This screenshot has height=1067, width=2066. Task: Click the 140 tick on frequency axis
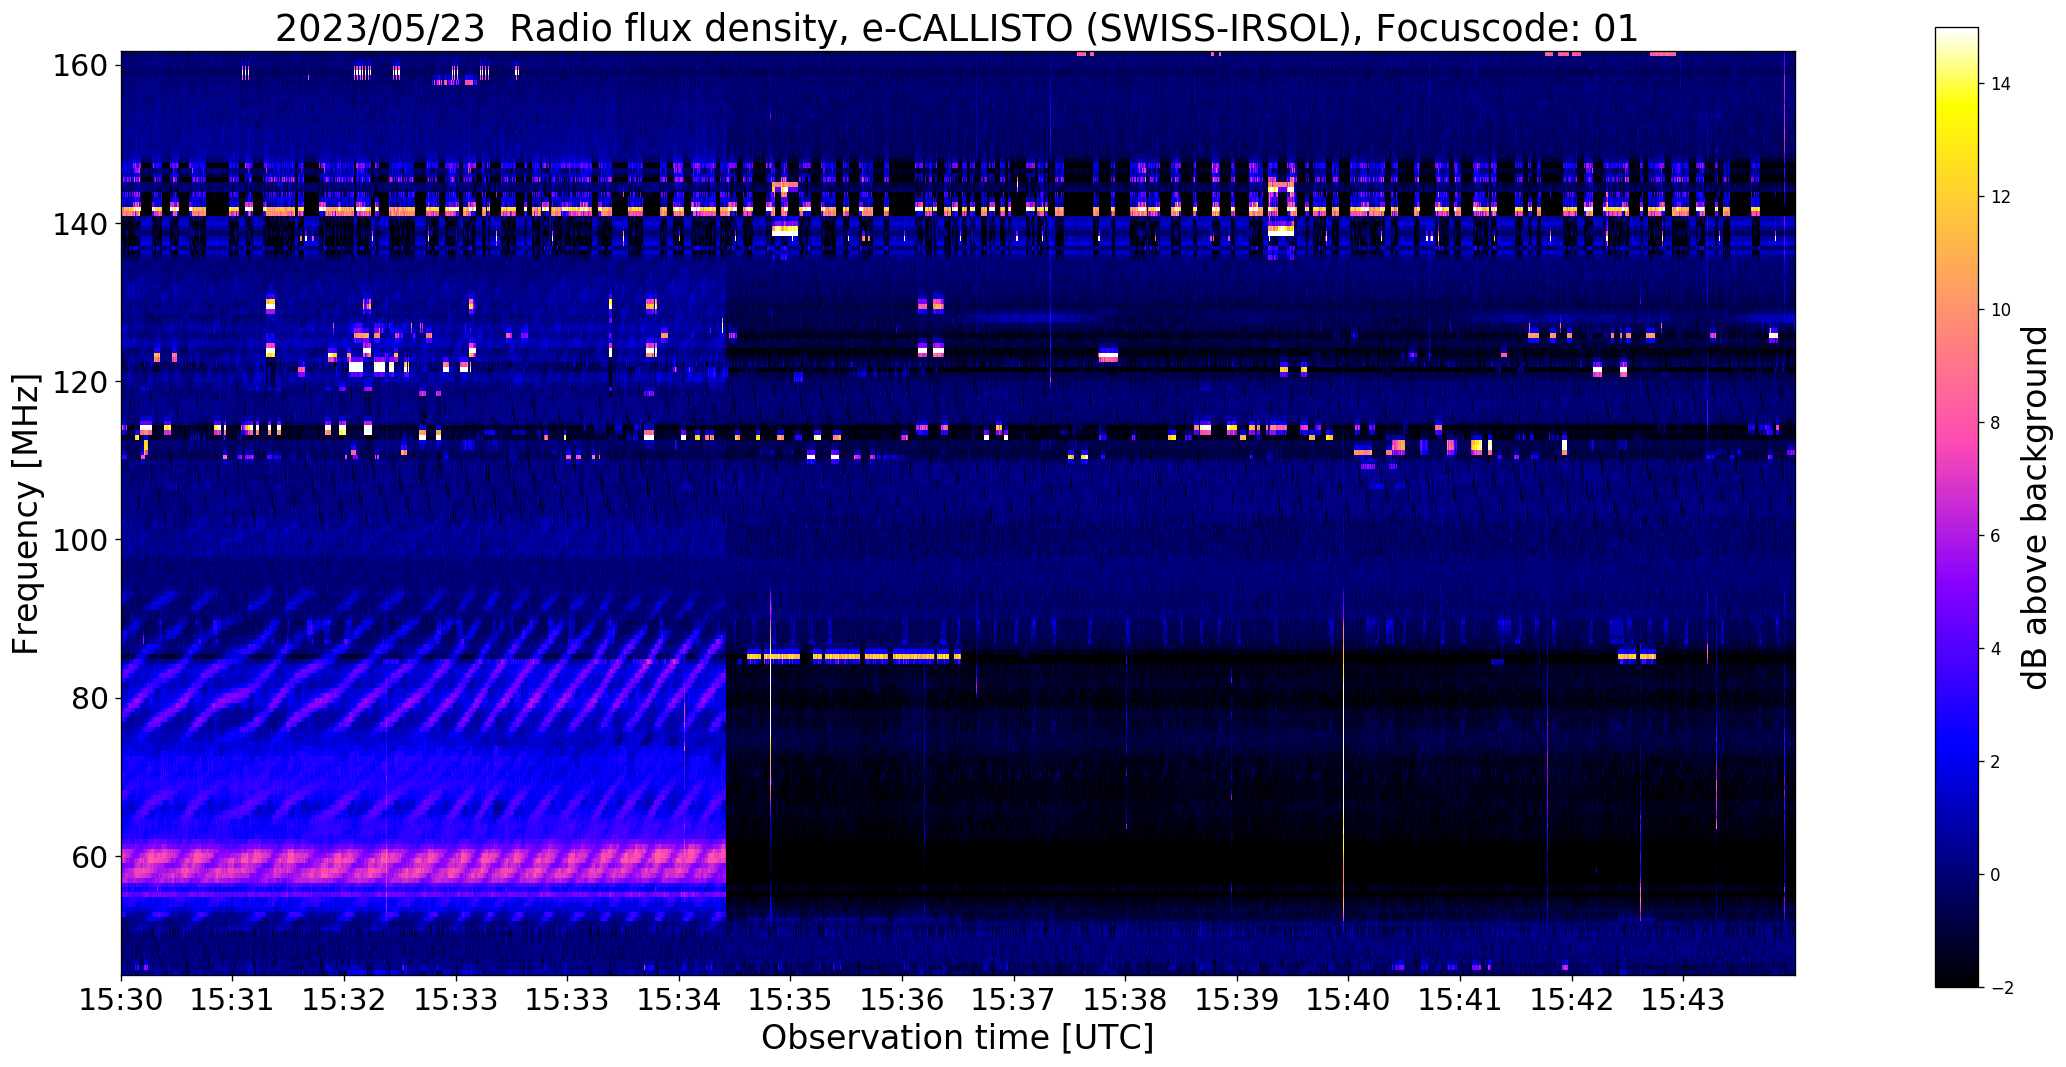(79, 224)
